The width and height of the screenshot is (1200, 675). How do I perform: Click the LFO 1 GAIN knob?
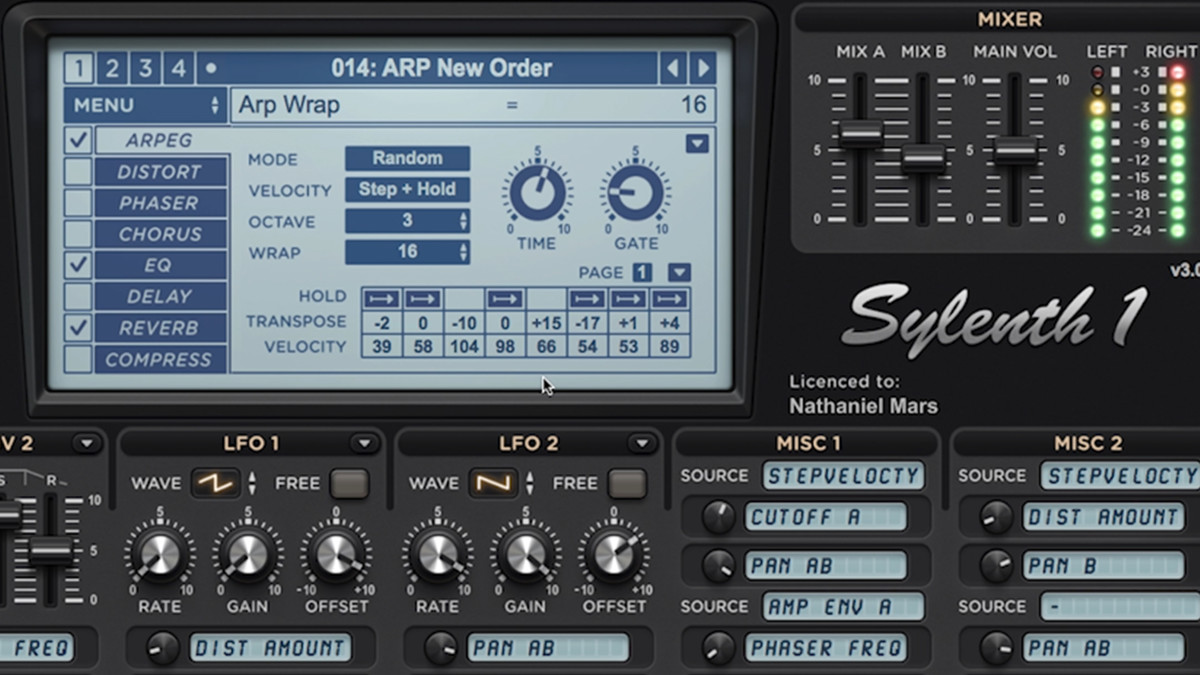[x=248, y=554]
